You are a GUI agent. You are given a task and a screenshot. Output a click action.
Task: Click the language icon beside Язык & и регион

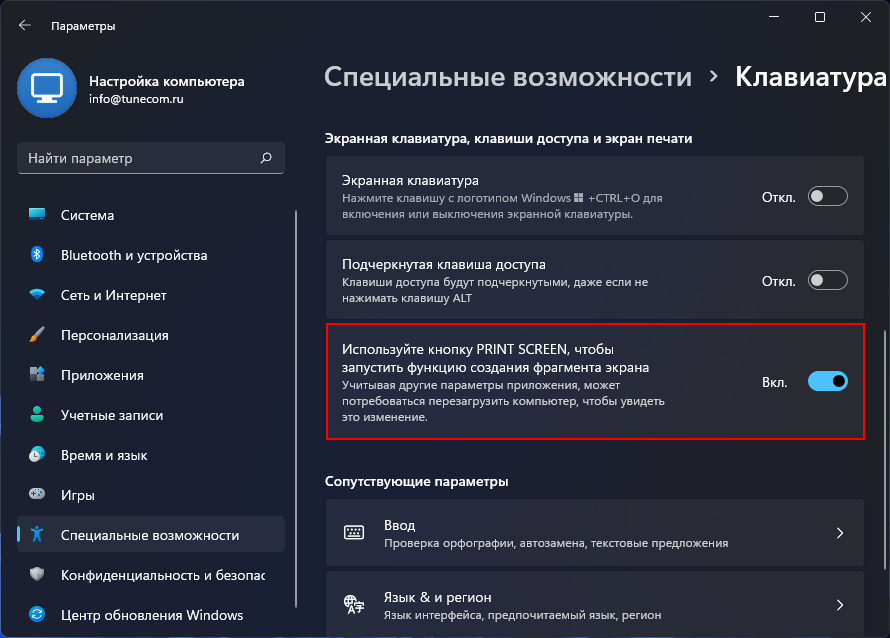tap(354, 605)
